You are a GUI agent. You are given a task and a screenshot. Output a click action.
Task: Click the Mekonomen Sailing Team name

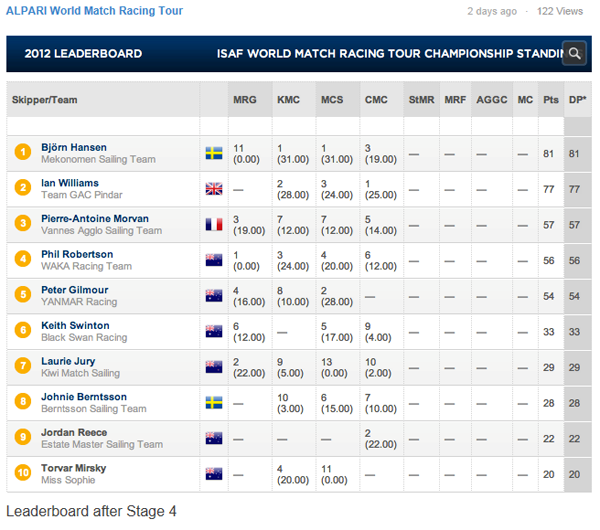pos(98,159)
